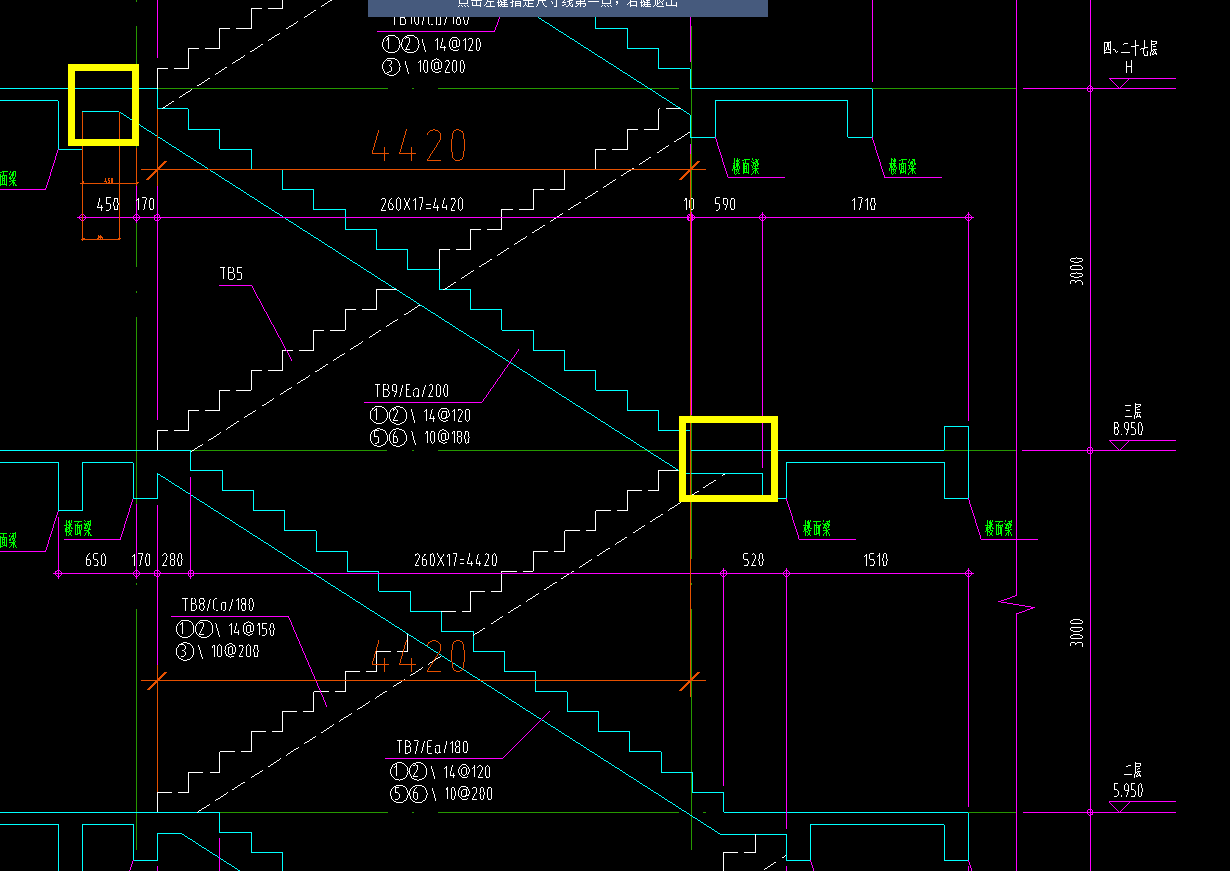Image resolution: width=1230 pixels, height=871 pixels.
Task: Select the 1510 dimension text
Action: 875,560
